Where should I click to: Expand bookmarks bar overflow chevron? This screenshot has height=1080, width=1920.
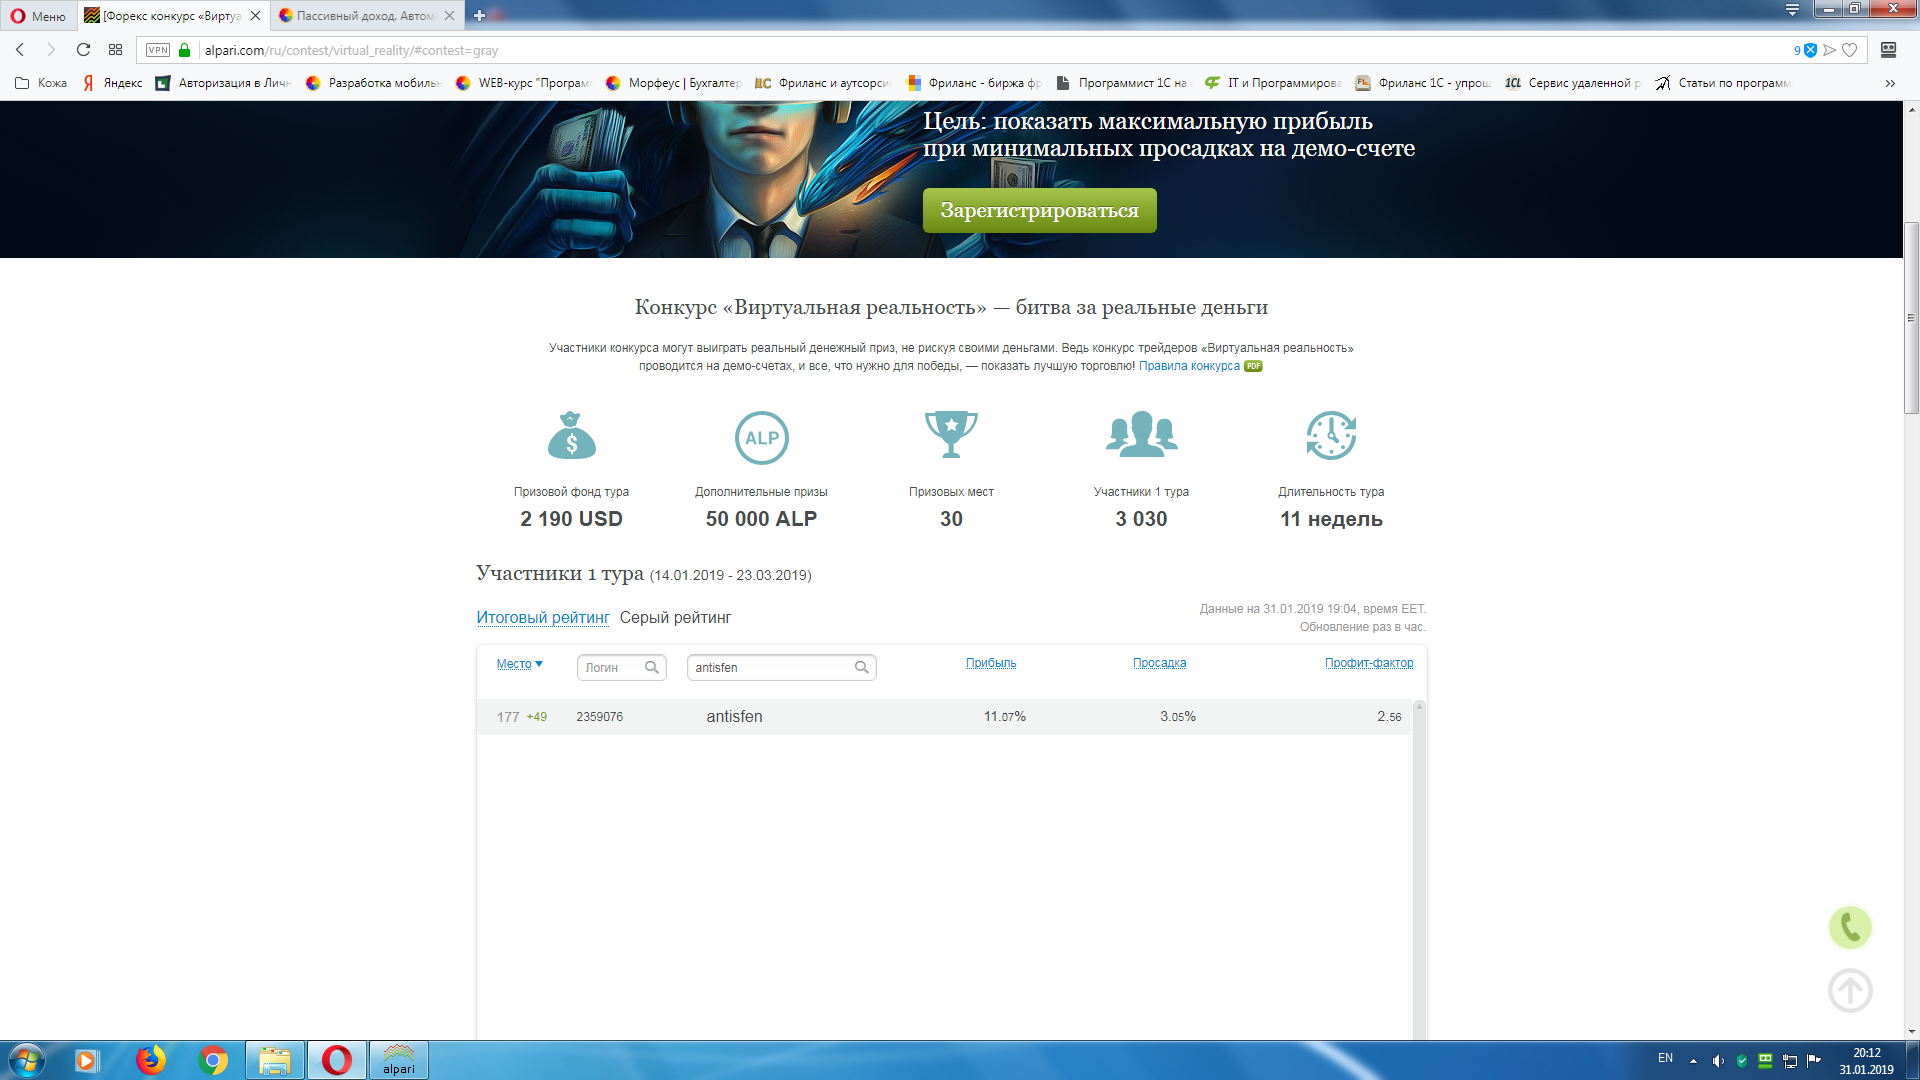coord(1890,83)
